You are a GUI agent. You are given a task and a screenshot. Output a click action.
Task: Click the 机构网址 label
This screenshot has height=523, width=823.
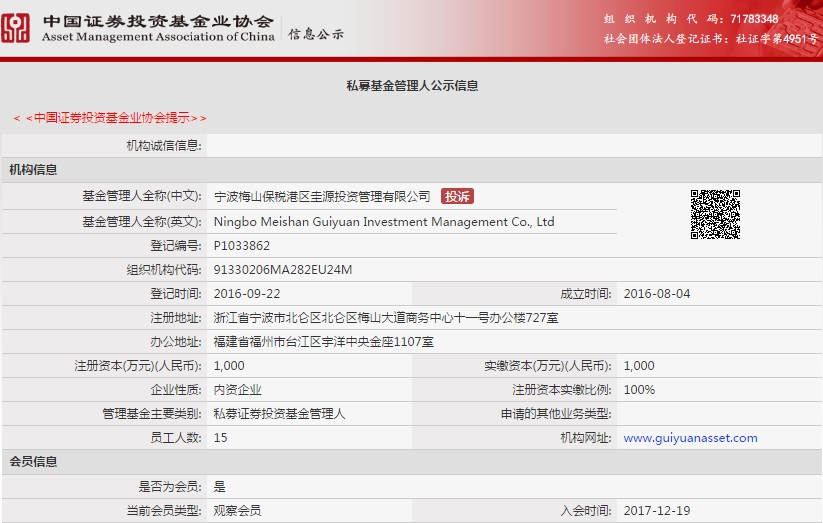(586, 438)
